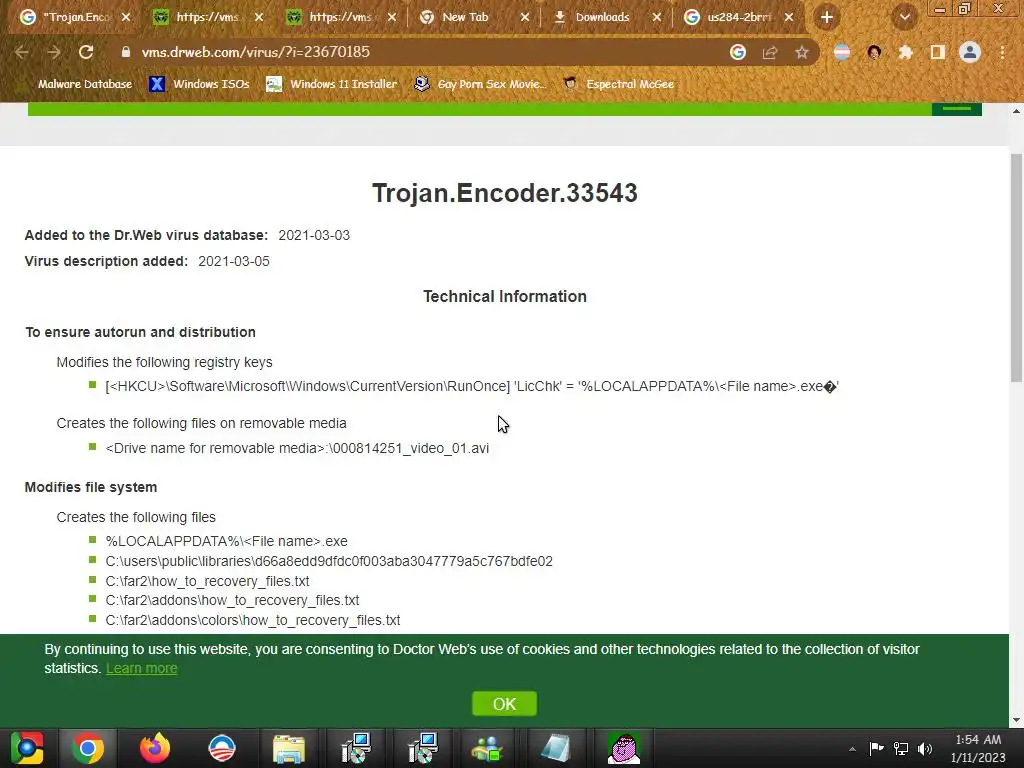The height and width of the screenshot is (768, 1024).
Task: Open Windows ISOs bookmark
Action: tap(199, 84)
